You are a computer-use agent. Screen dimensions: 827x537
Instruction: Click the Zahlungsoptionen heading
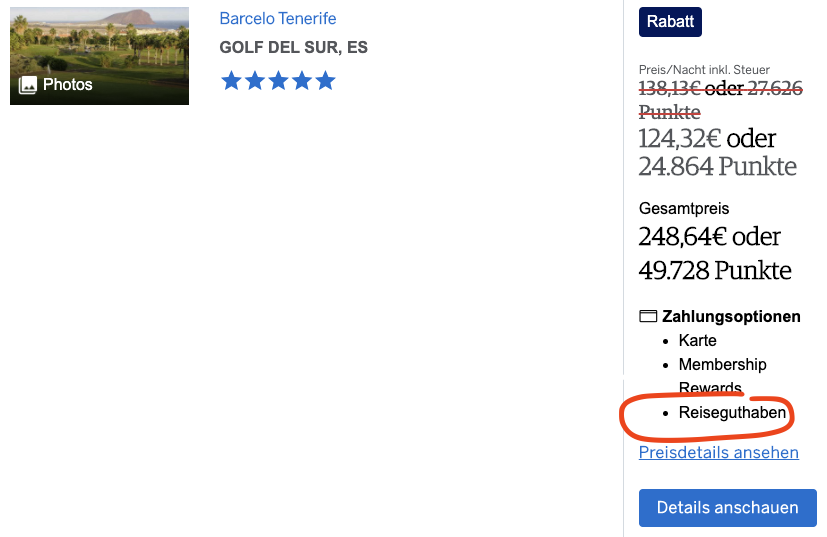coord(731,317)
